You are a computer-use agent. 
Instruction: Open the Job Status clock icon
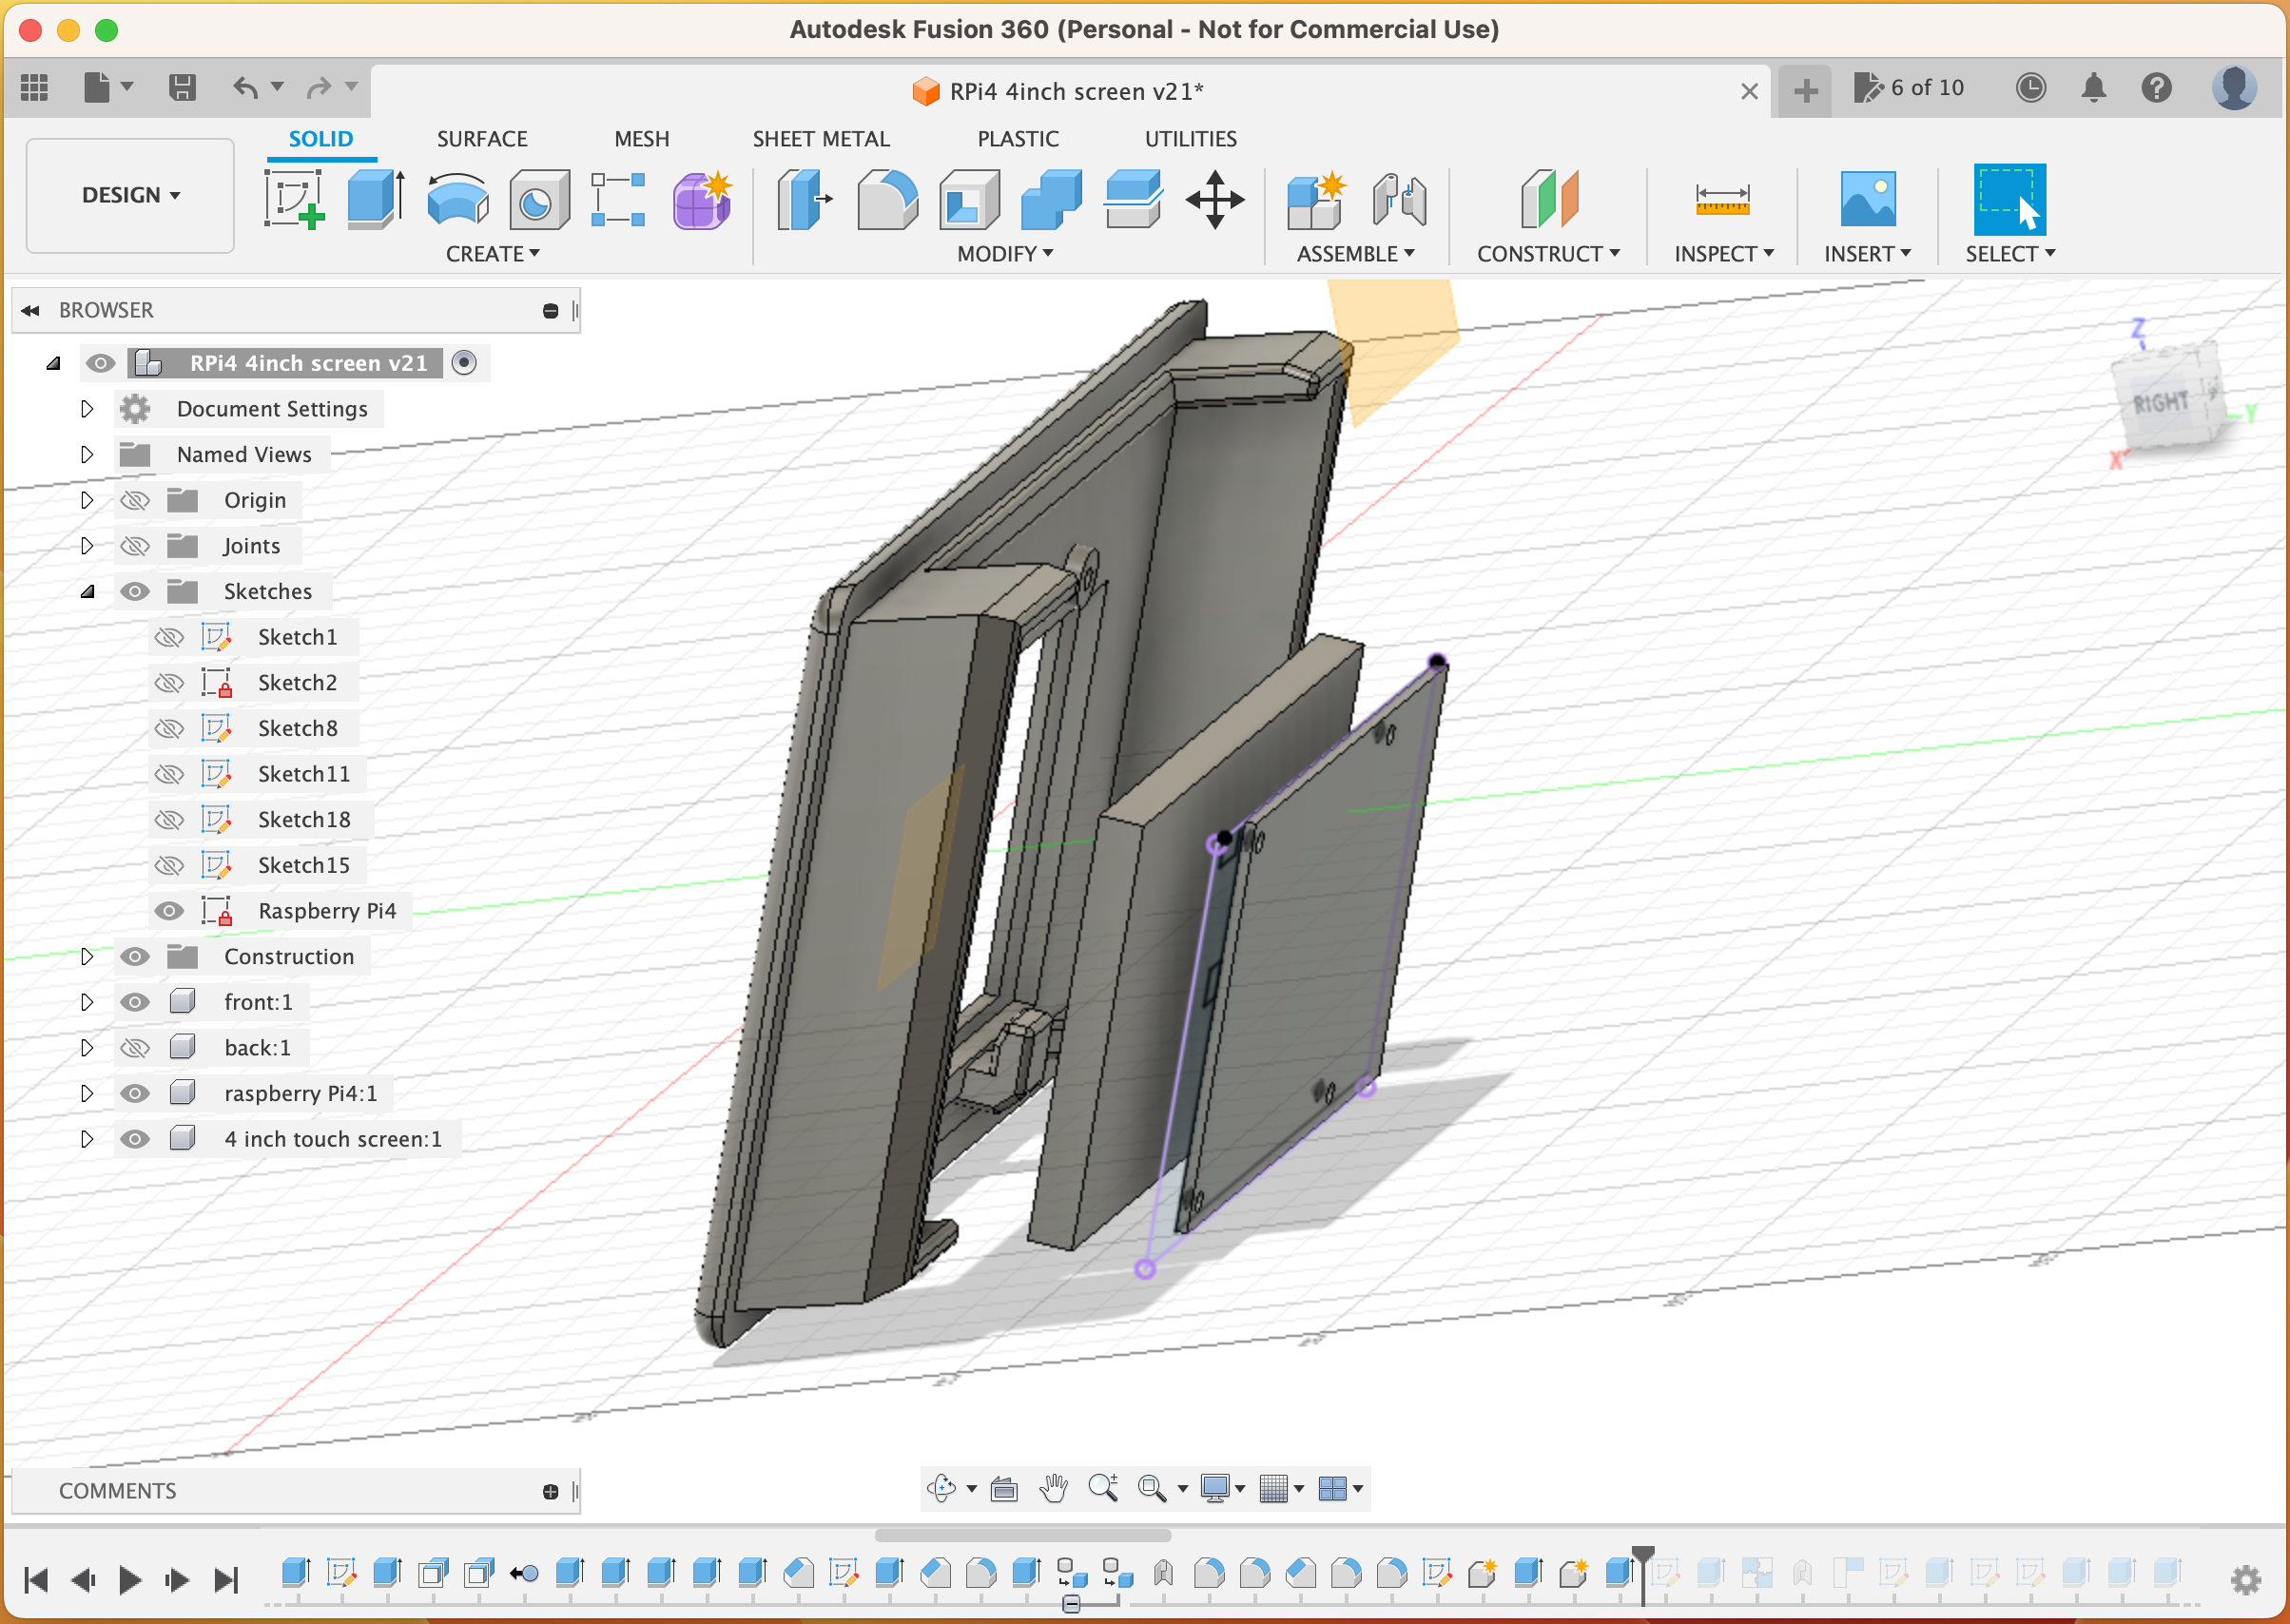[x=2030, y=88]
